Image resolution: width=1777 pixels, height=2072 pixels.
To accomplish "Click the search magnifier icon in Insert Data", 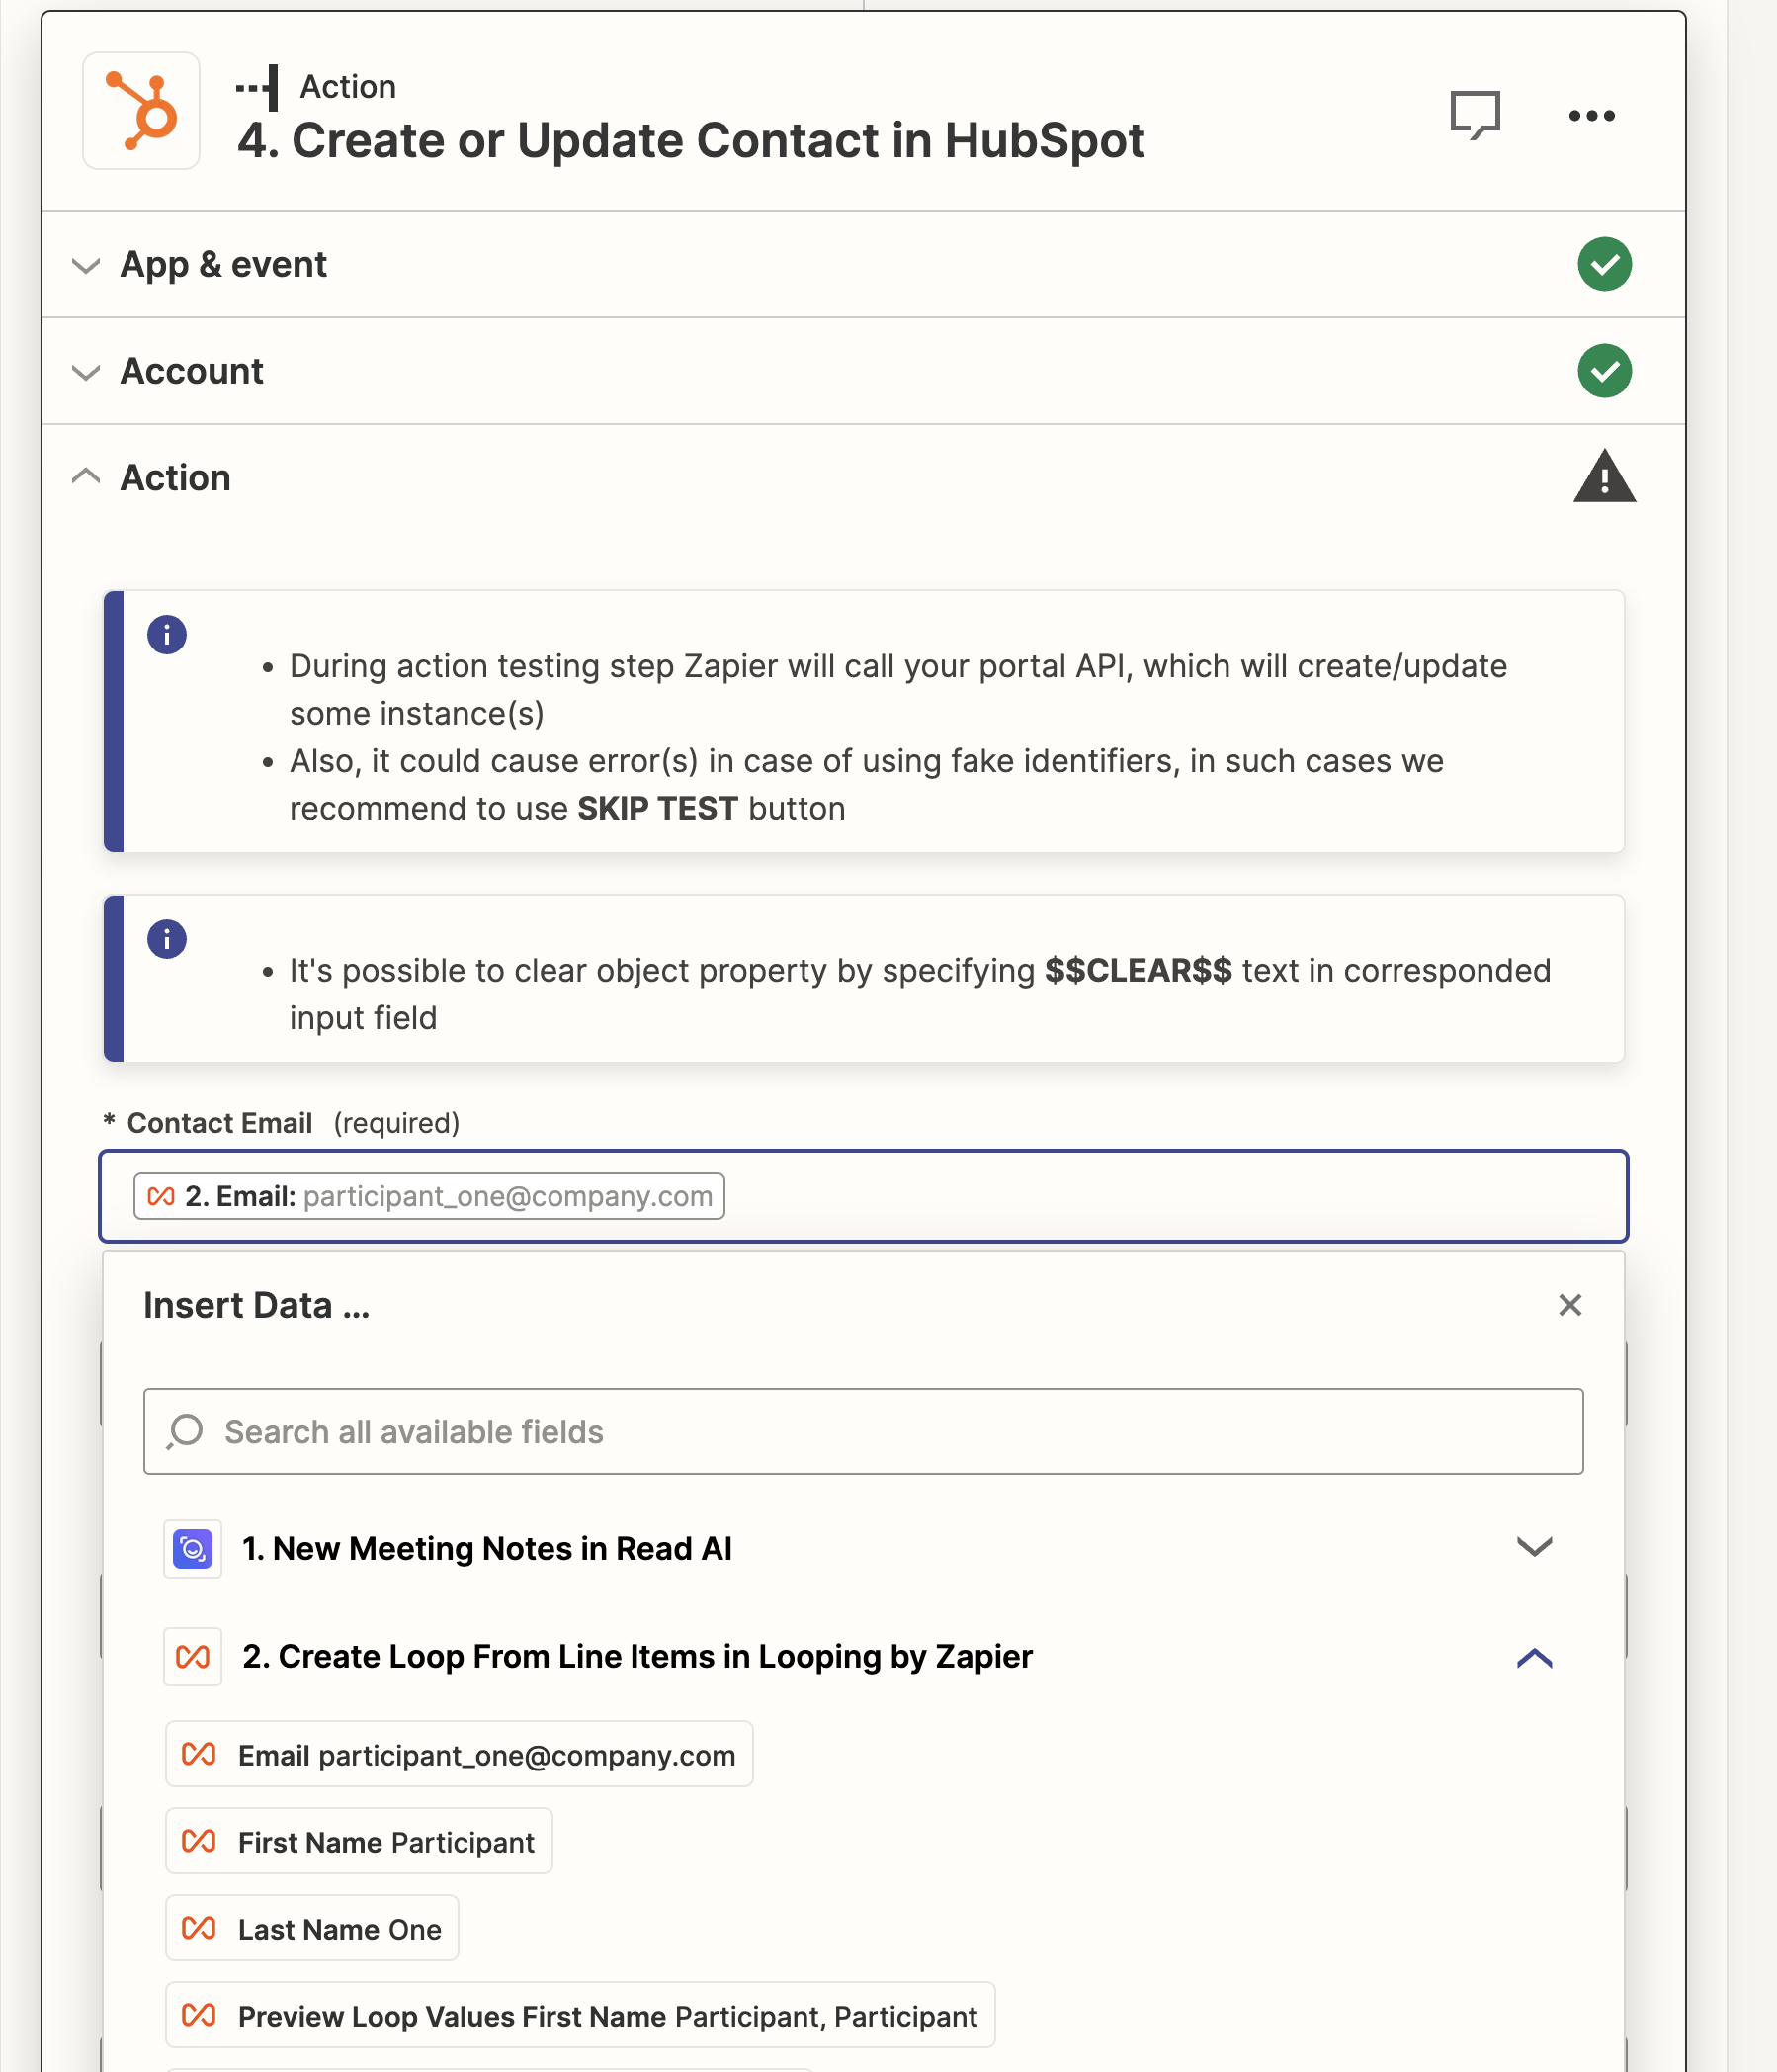I will click(x=185, y=1432).
